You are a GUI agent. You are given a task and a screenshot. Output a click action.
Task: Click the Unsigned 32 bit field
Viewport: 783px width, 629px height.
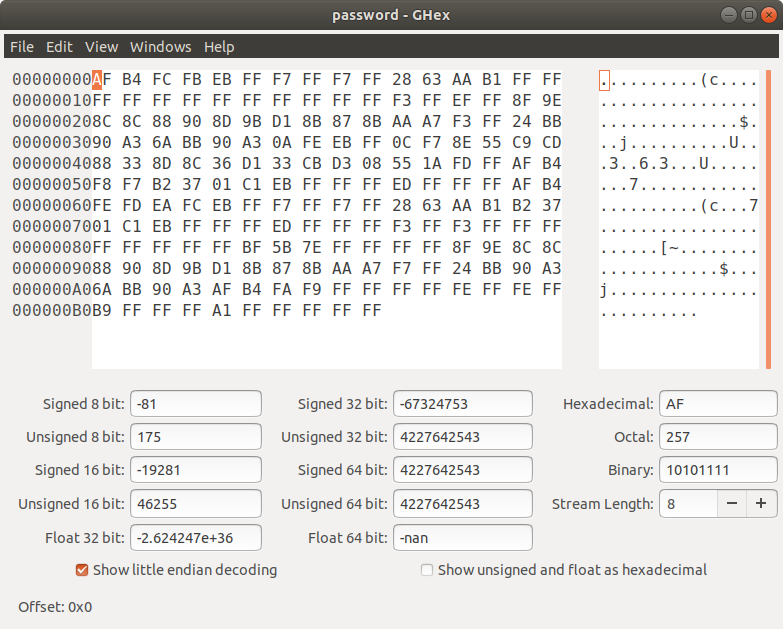click(463, 437)
